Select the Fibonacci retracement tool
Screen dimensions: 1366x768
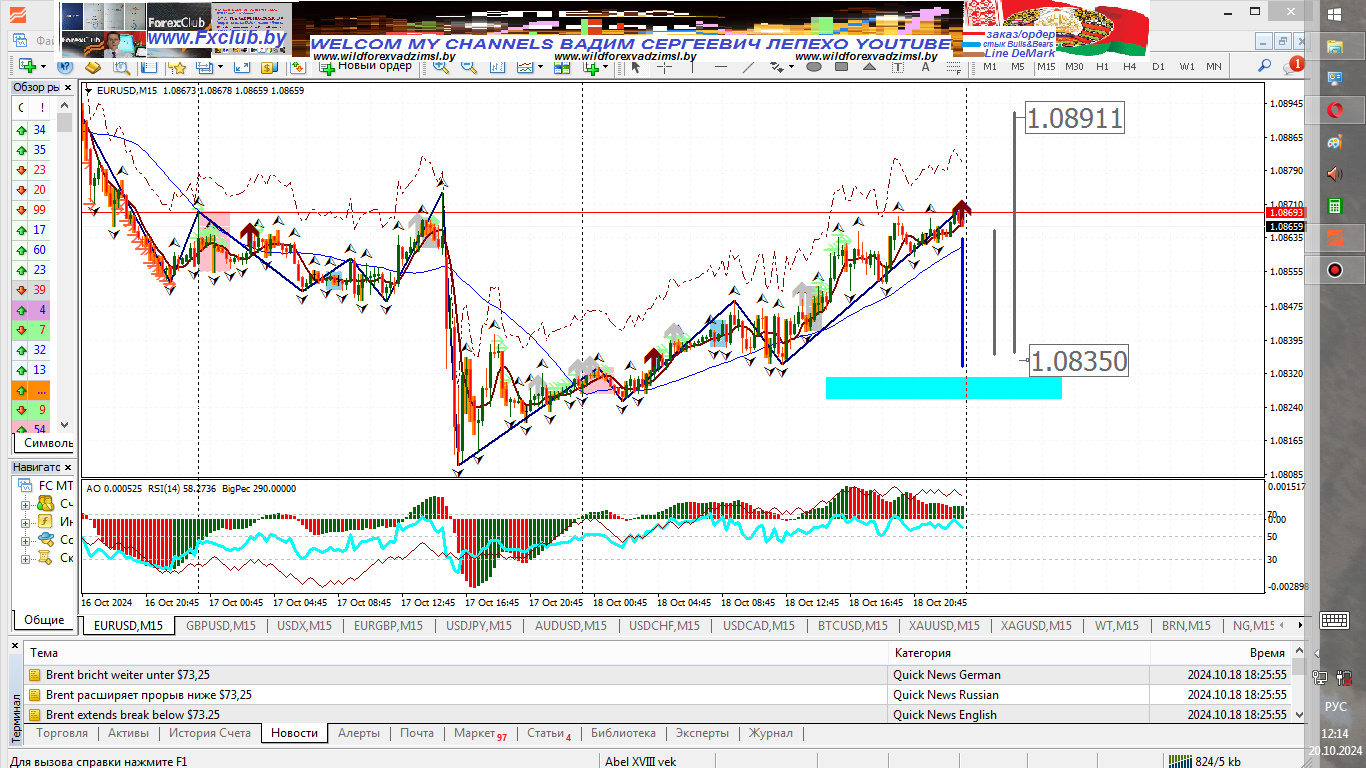click(x=953, y=66)
